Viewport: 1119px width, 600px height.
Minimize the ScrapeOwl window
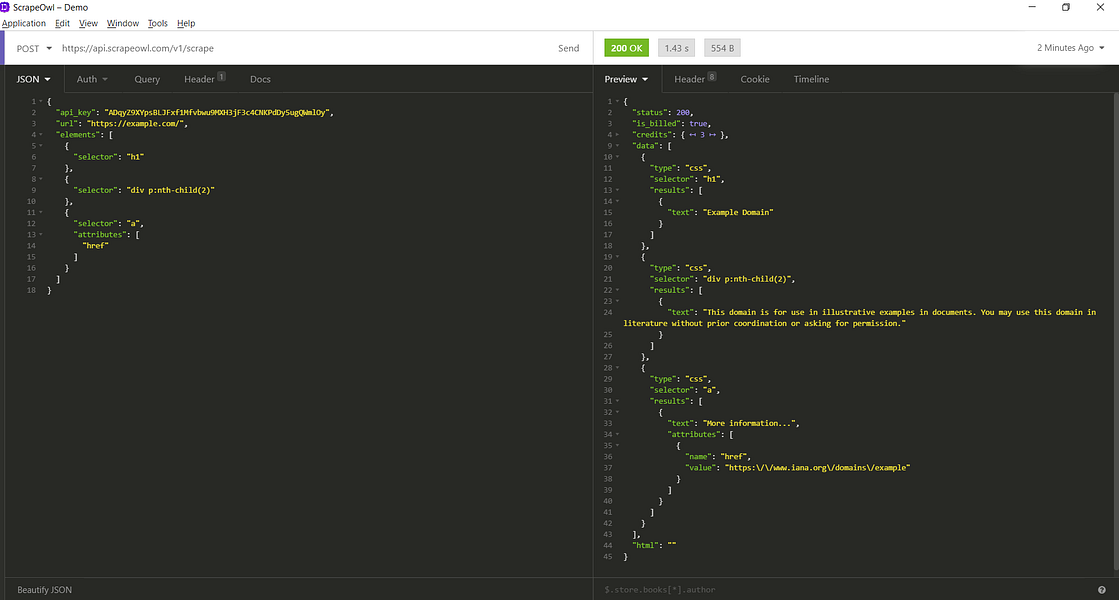(1032, 7)
